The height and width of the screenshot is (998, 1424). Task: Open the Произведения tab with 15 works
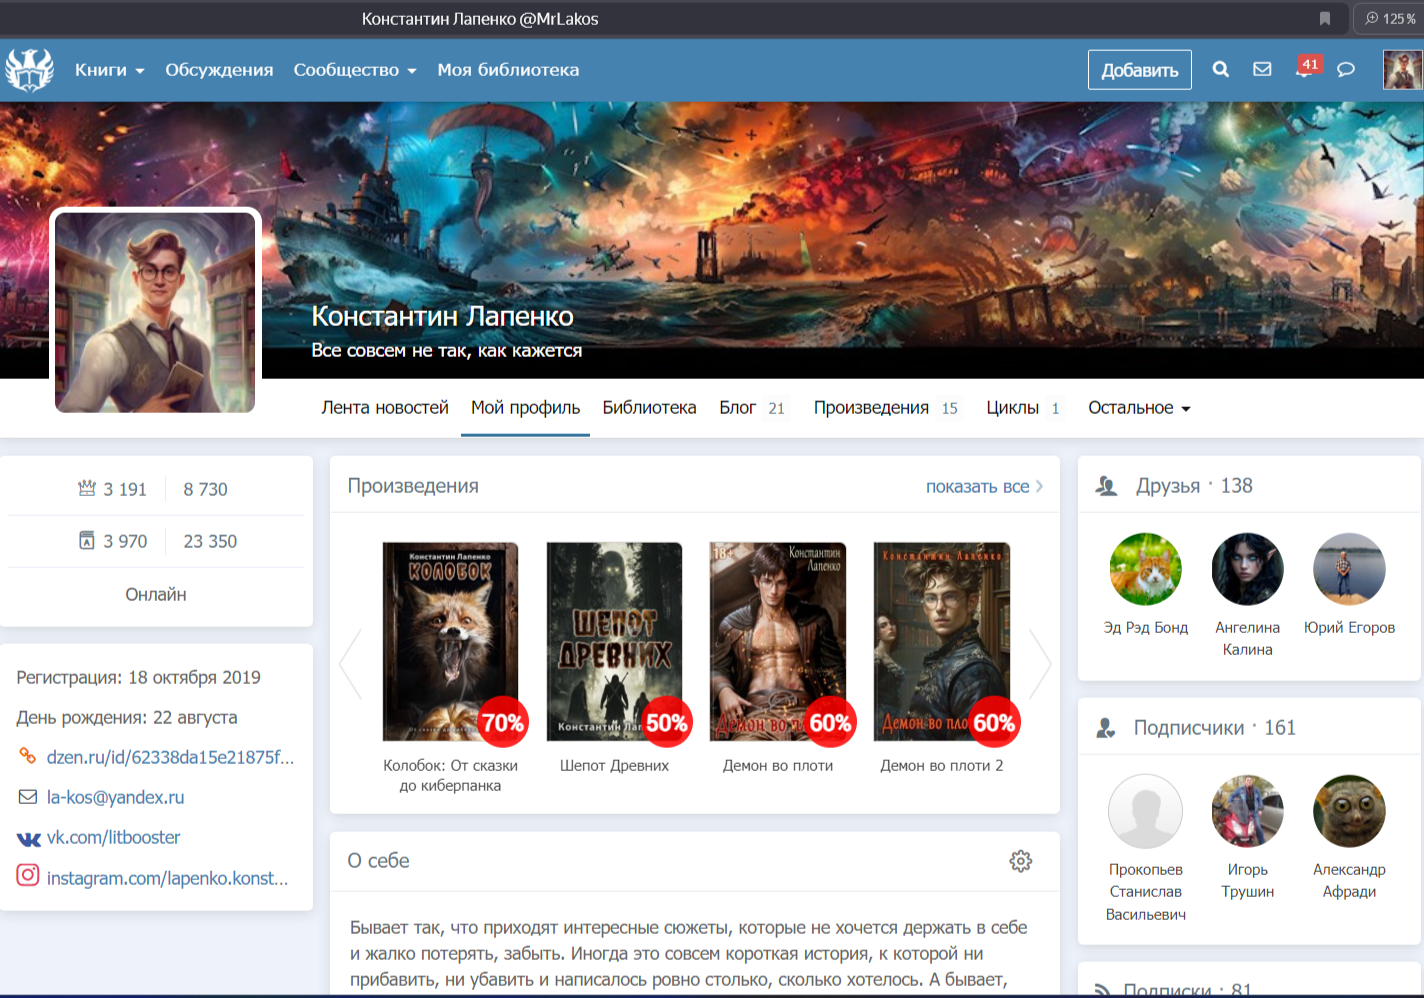[x=884, y=408]
